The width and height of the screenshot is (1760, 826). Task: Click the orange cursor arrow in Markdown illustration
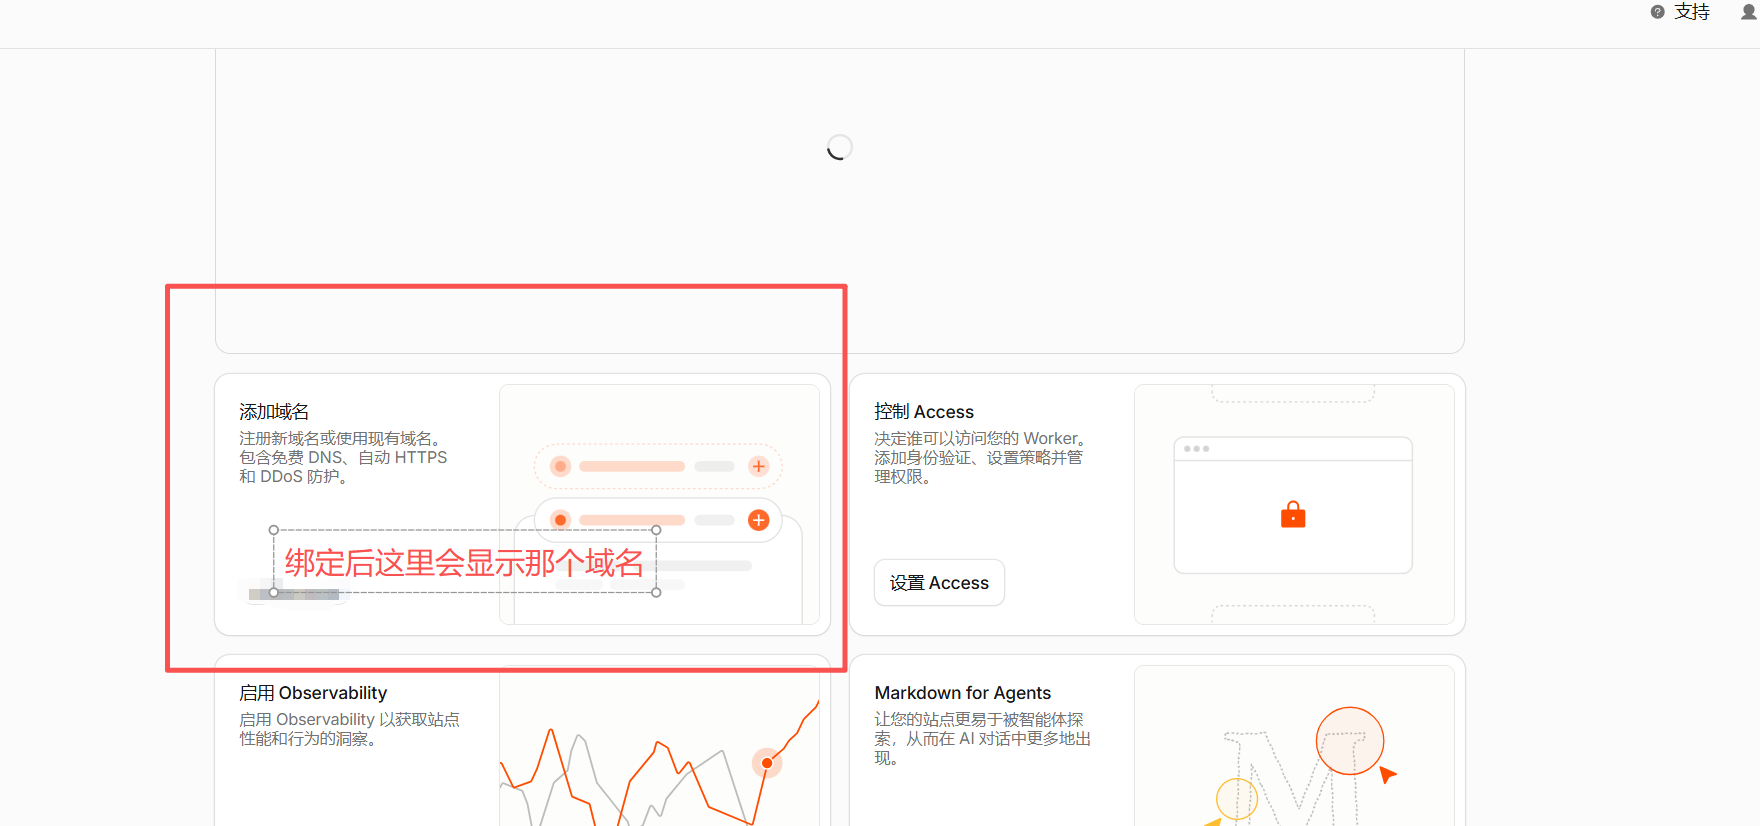(1387, 774)
